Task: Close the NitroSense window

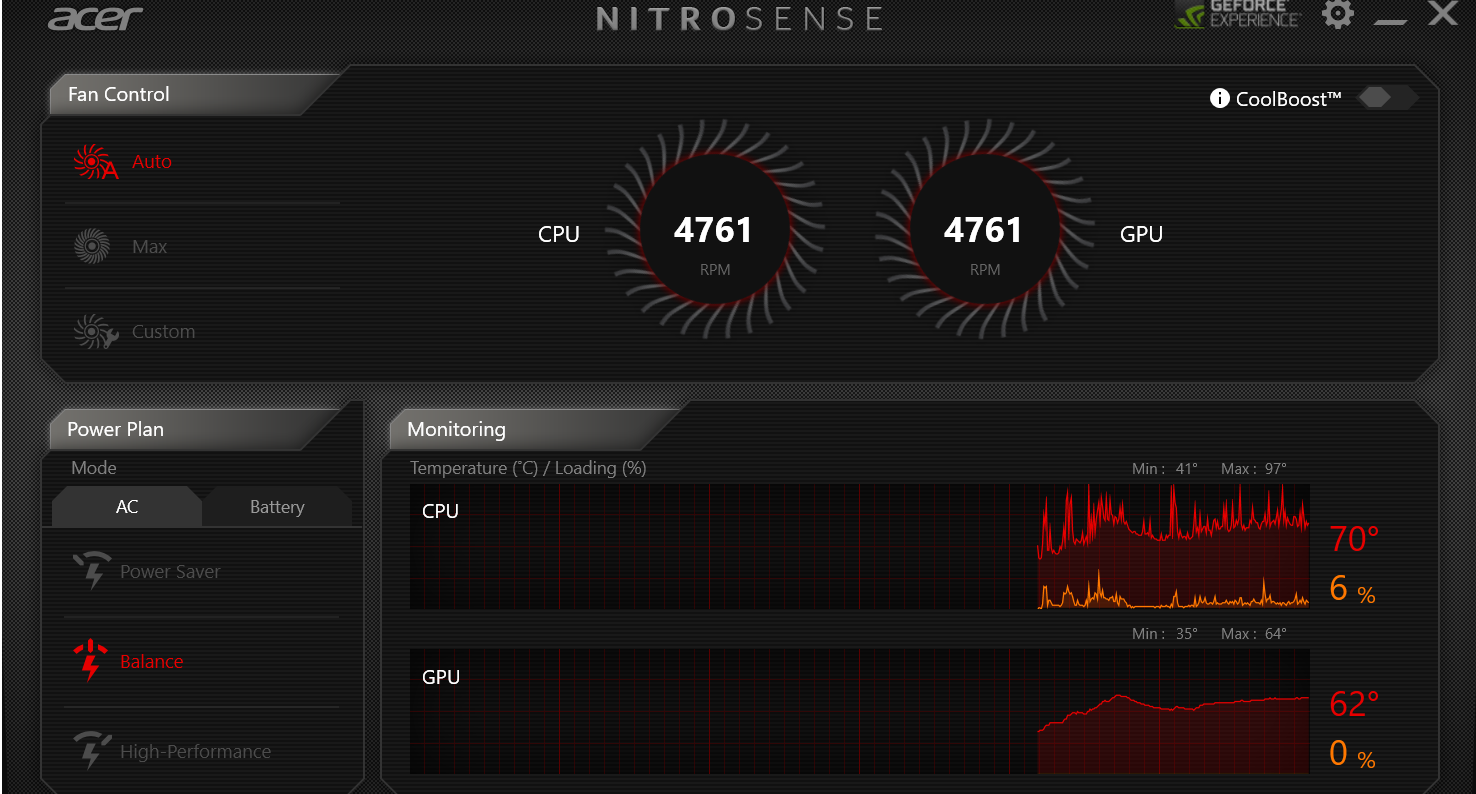Action: click(1442, 13)
